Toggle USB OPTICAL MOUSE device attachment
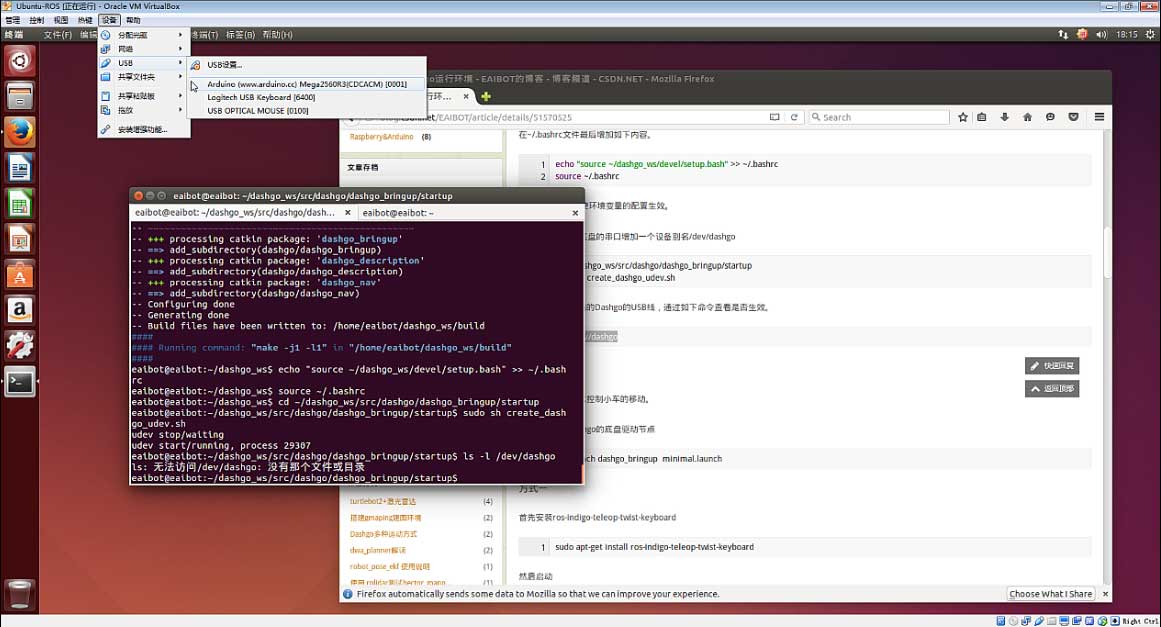This screenshot has width=1161, height=627. click(x=257, y=111)
